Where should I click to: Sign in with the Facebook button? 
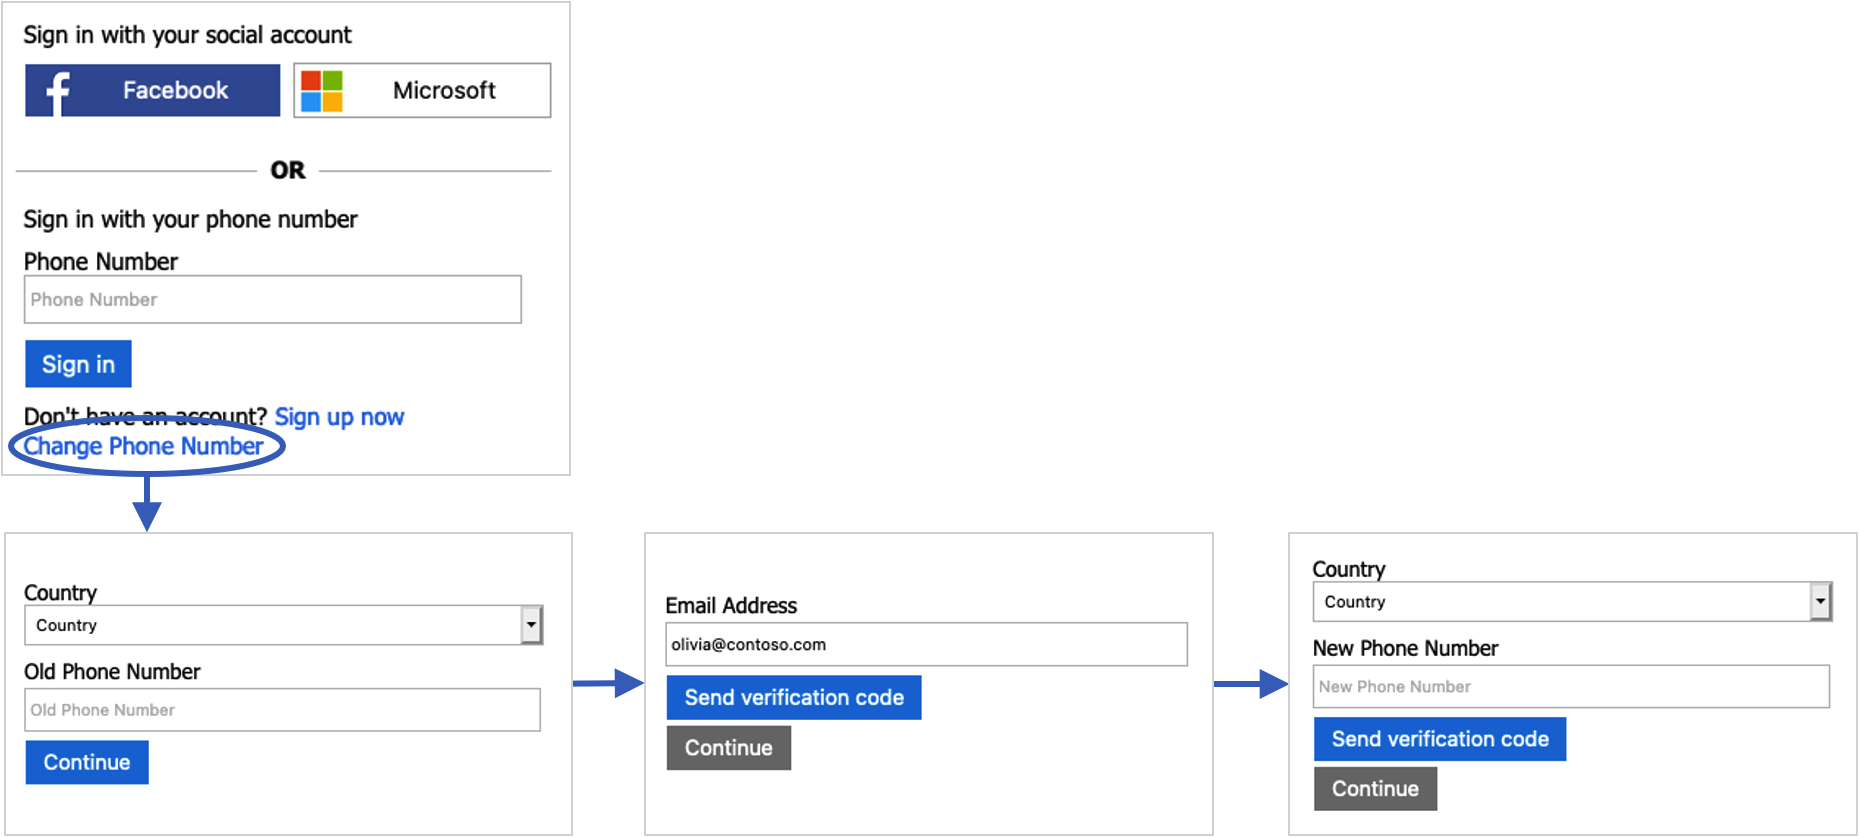point(153,90)
